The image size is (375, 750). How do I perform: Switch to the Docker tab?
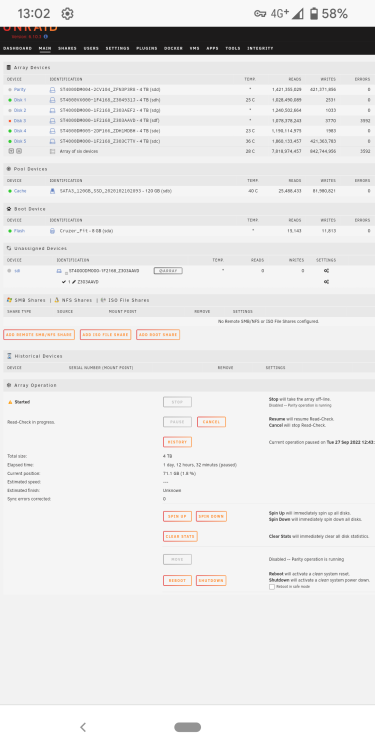173,48
